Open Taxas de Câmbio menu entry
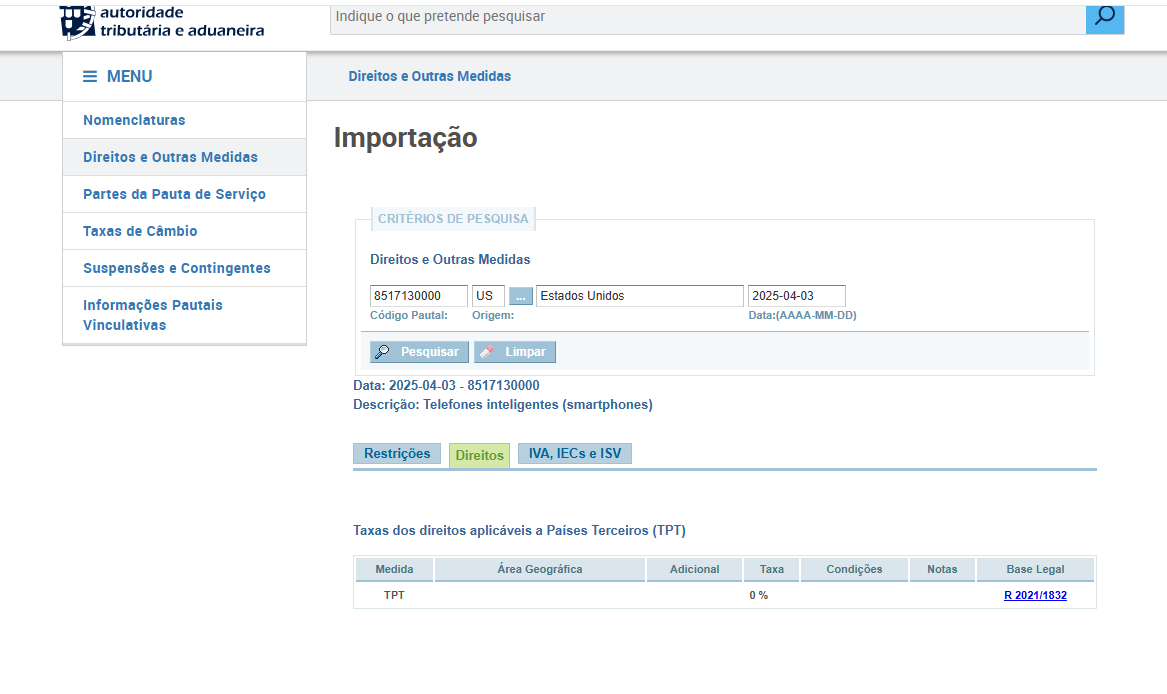Screen dimensions: 1167x694 pos(140,231)
